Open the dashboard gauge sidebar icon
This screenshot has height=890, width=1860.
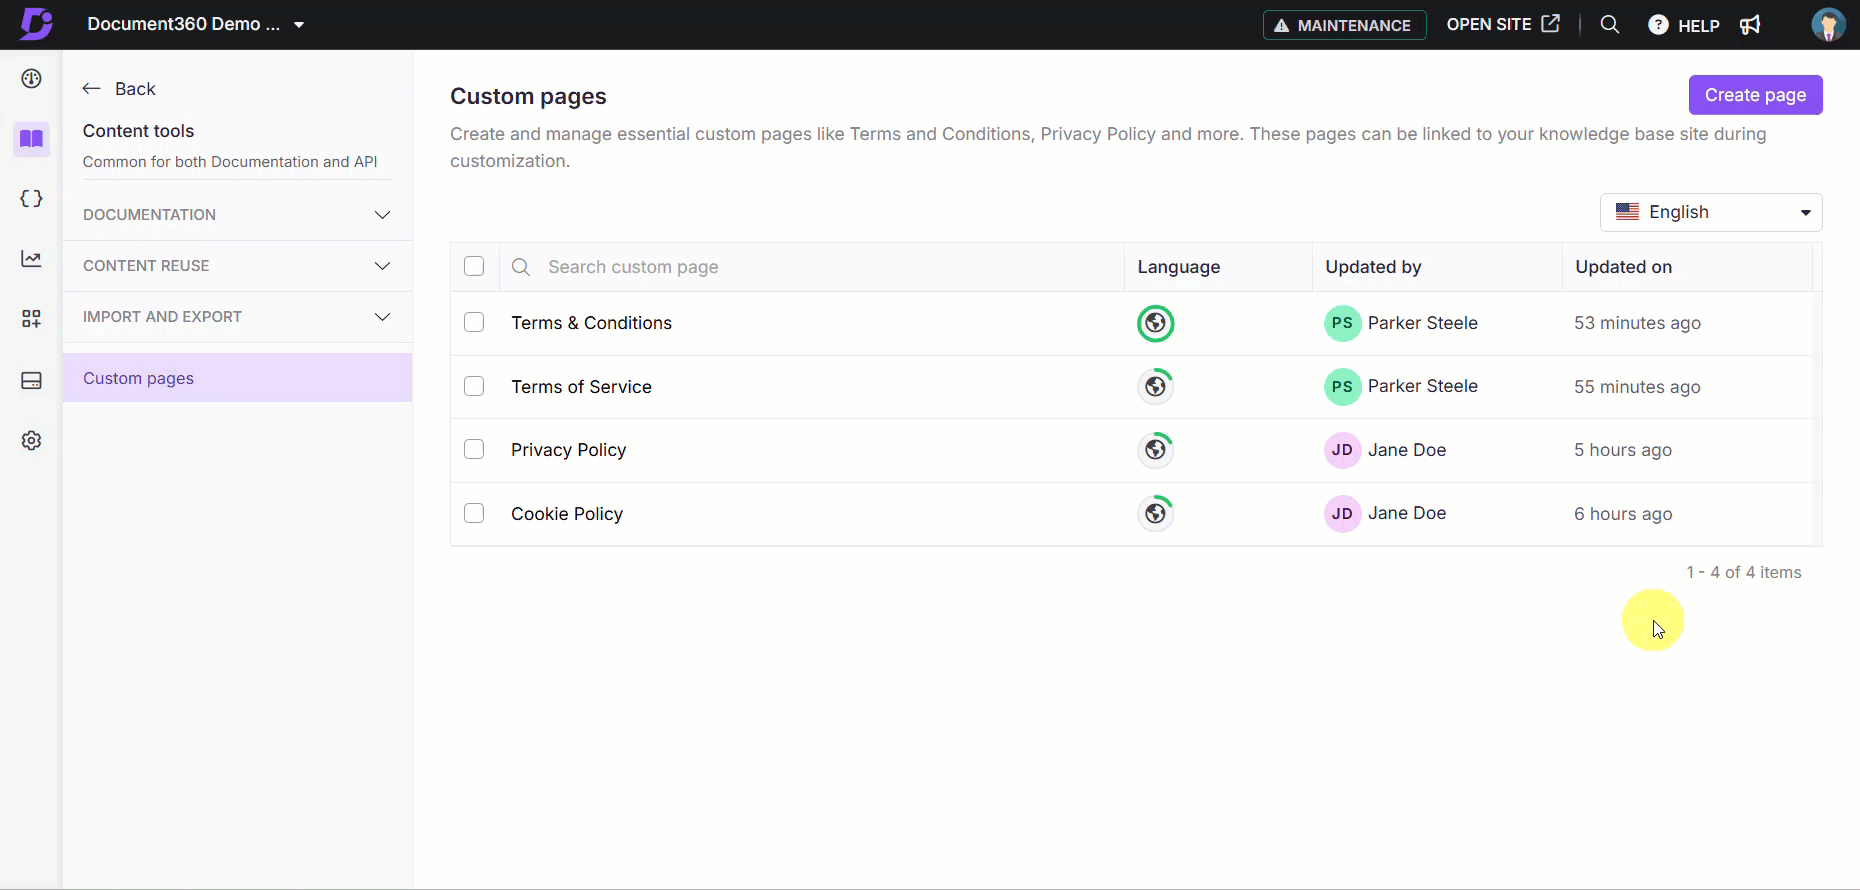coord(32,79)
